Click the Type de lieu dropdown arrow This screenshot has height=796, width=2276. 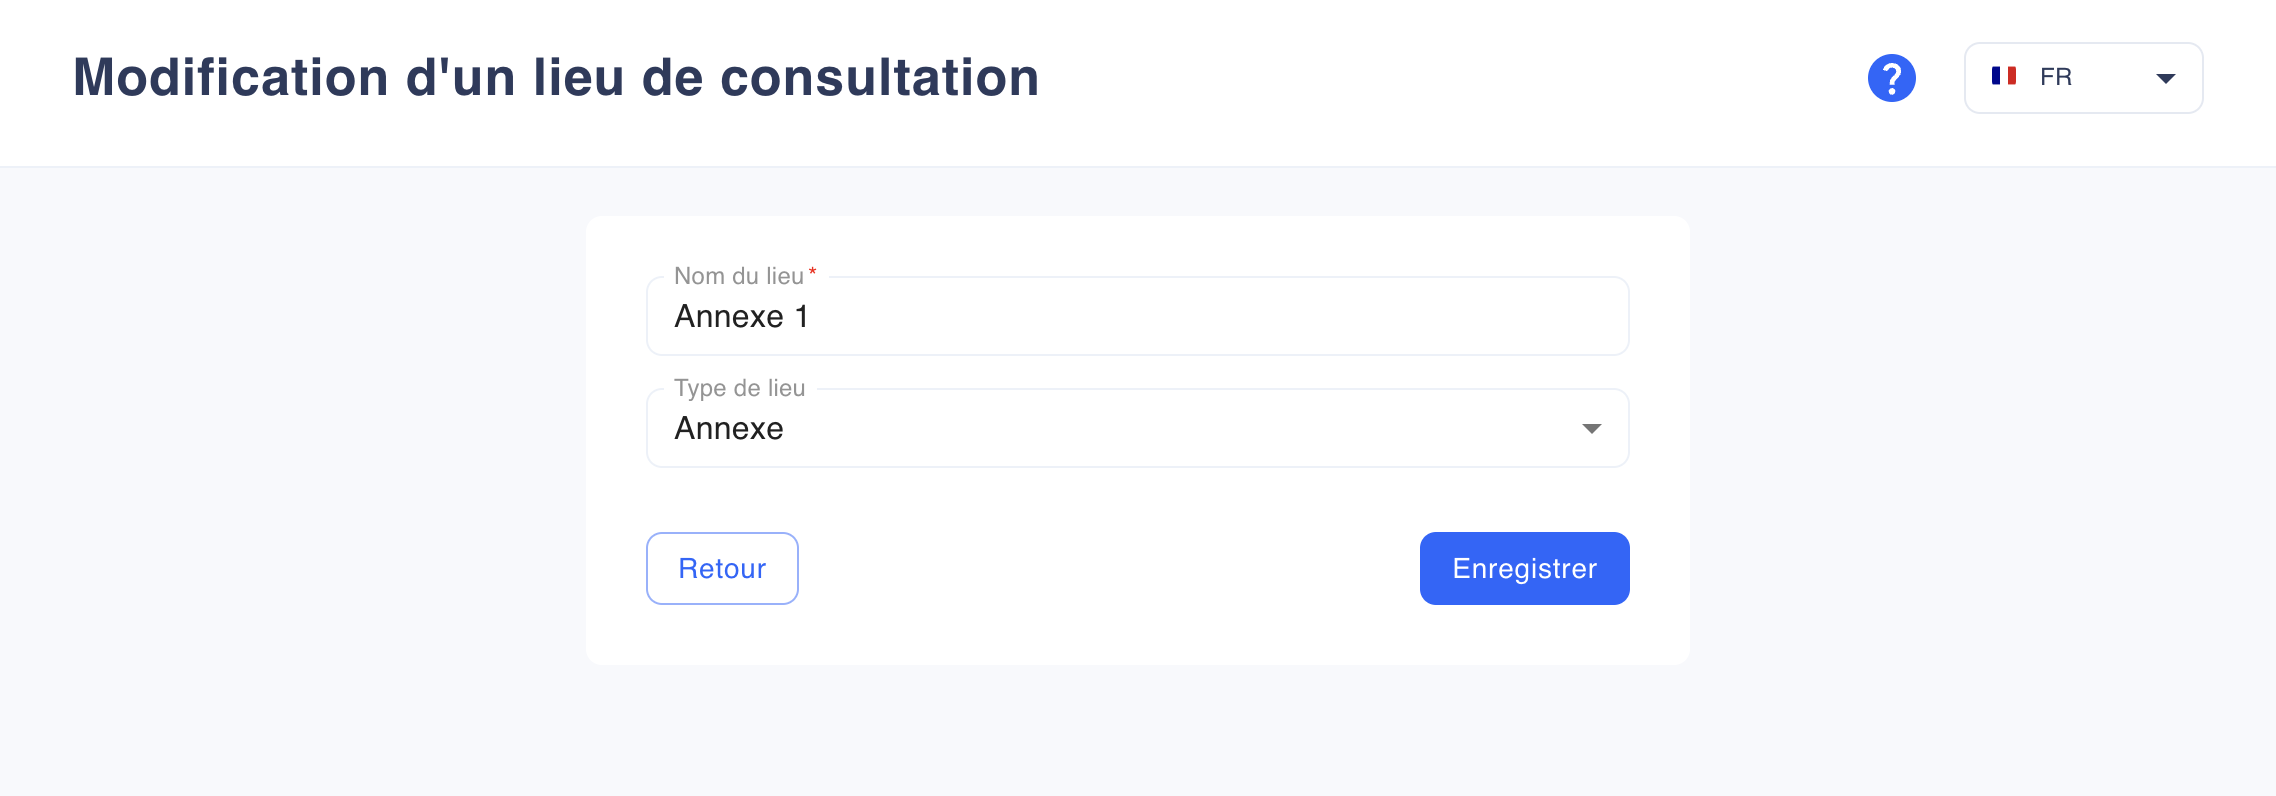1591,428
